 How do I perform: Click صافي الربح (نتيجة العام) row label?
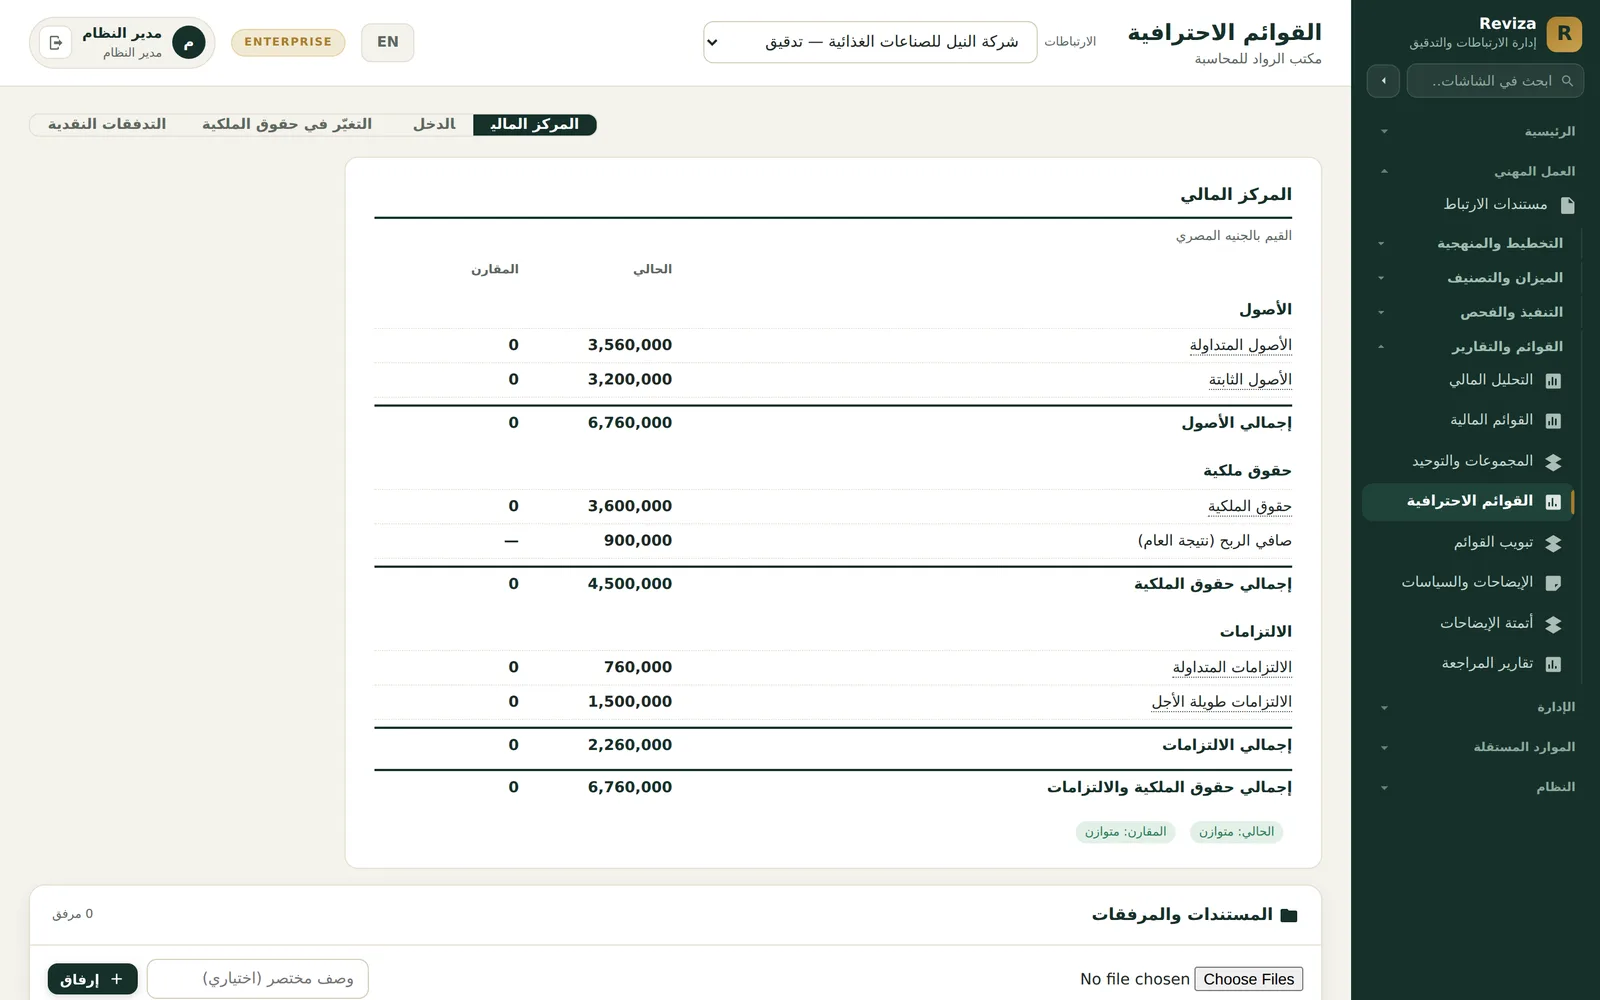[x=1214, y=541]
